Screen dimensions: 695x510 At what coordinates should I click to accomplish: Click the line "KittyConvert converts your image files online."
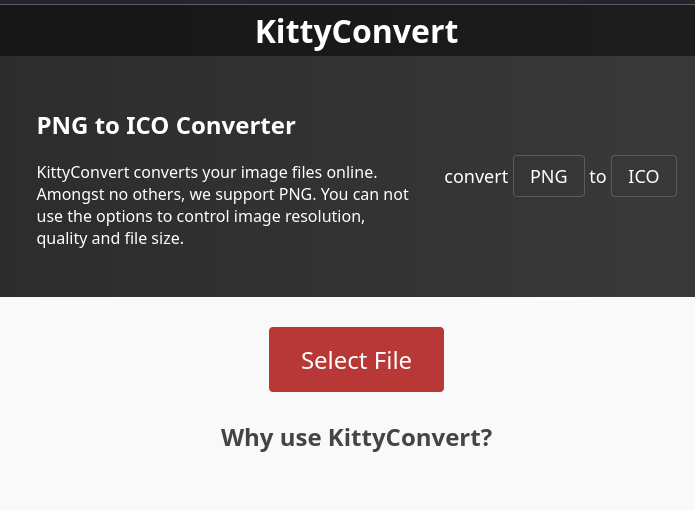click(x=206, y=172)
